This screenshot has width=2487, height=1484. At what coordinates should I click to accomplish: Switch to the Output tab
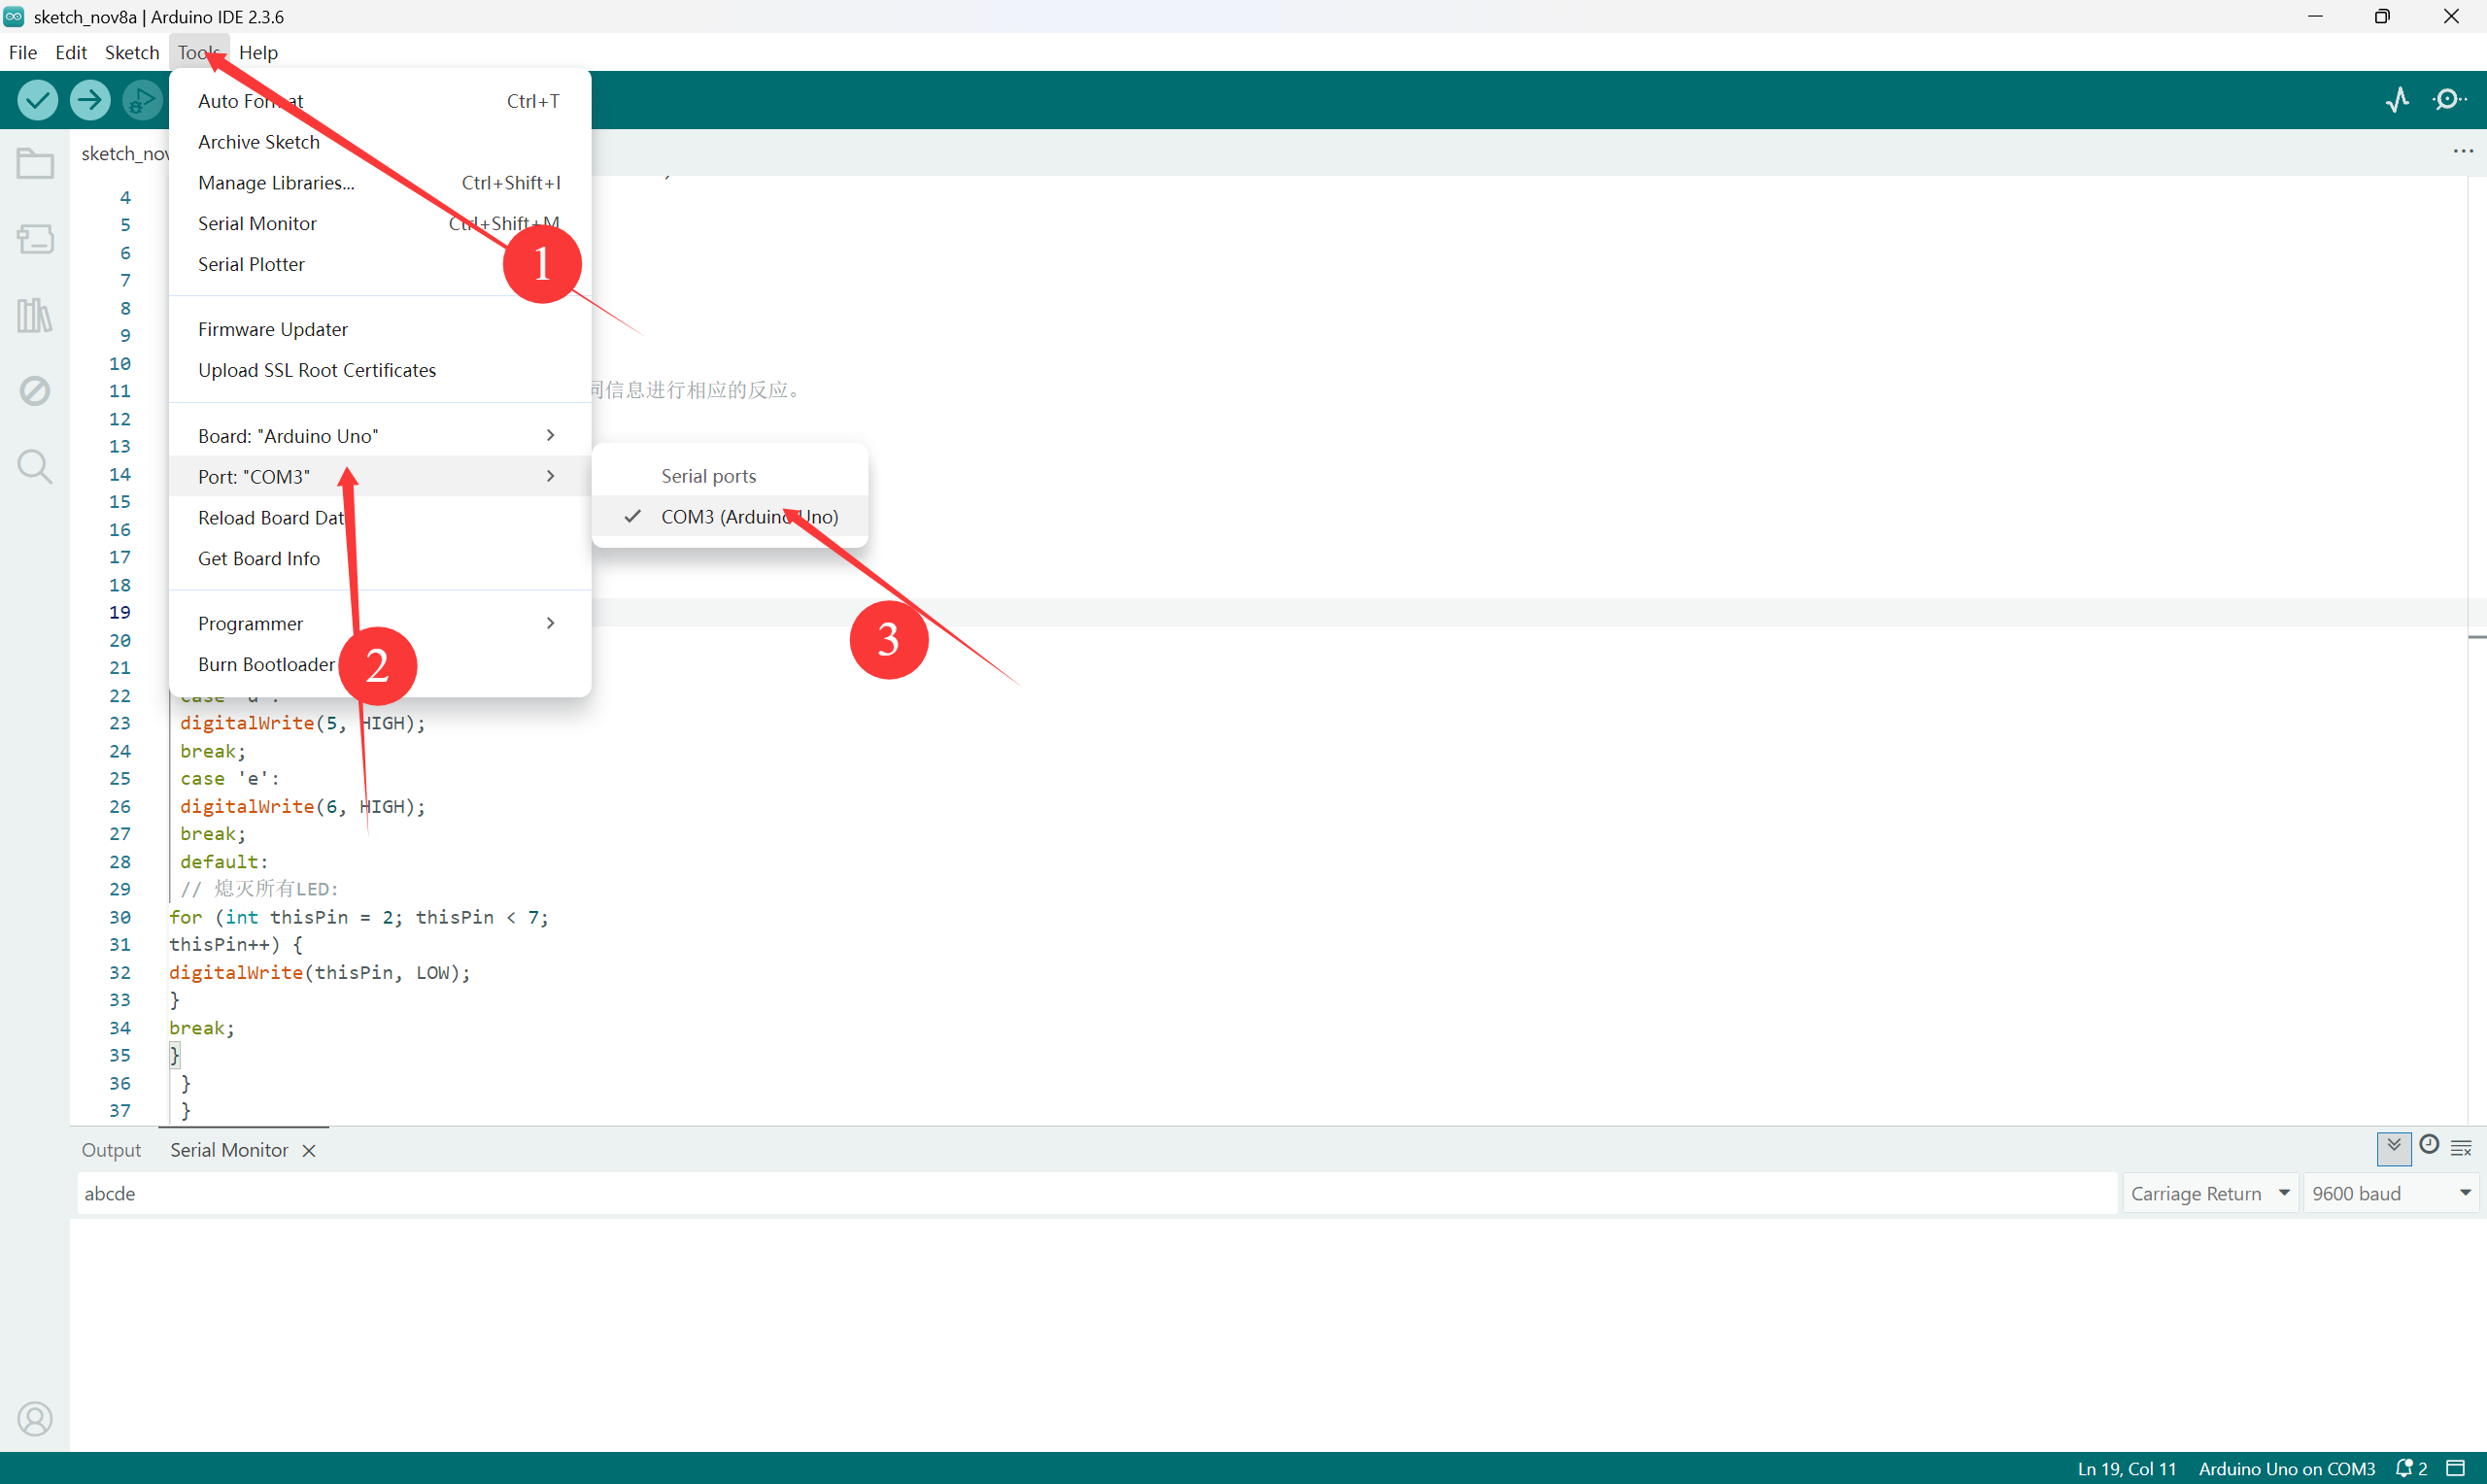111,1151
